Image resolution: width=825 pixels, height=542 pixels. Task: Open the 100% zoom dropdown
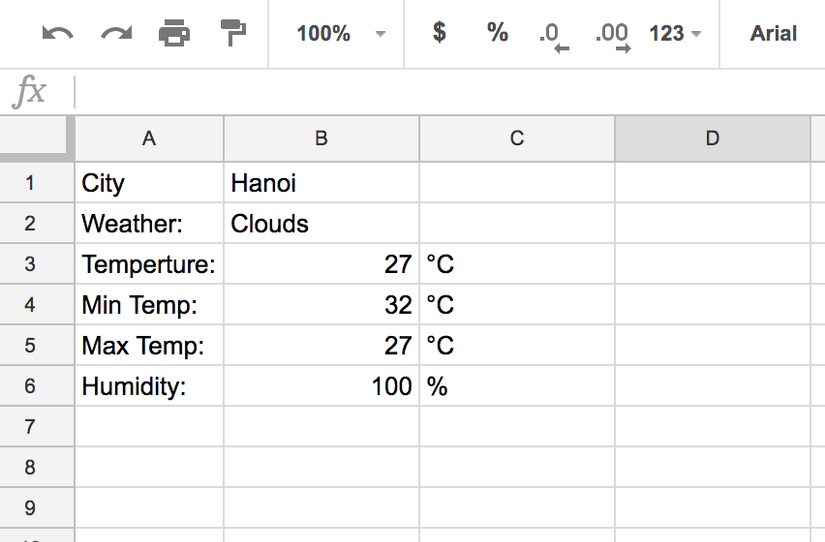coord(340,34)
